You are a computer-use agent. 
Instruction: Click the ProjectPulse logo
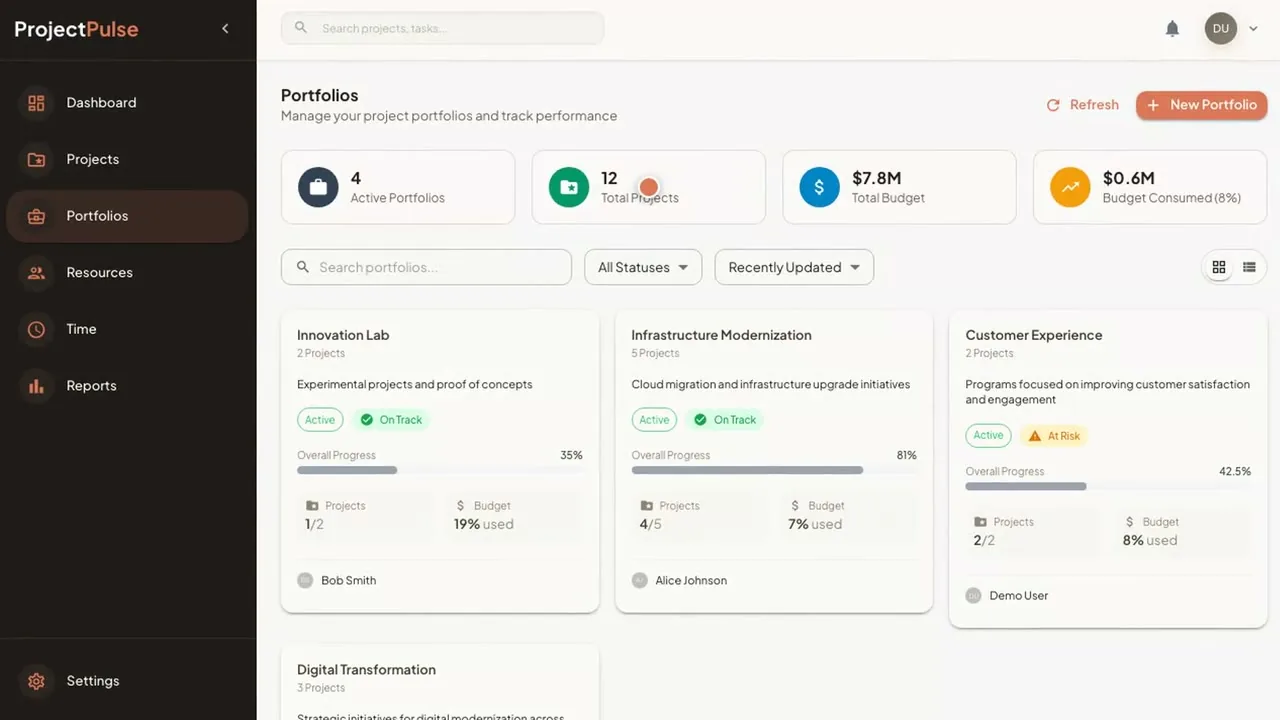(76, 29)
